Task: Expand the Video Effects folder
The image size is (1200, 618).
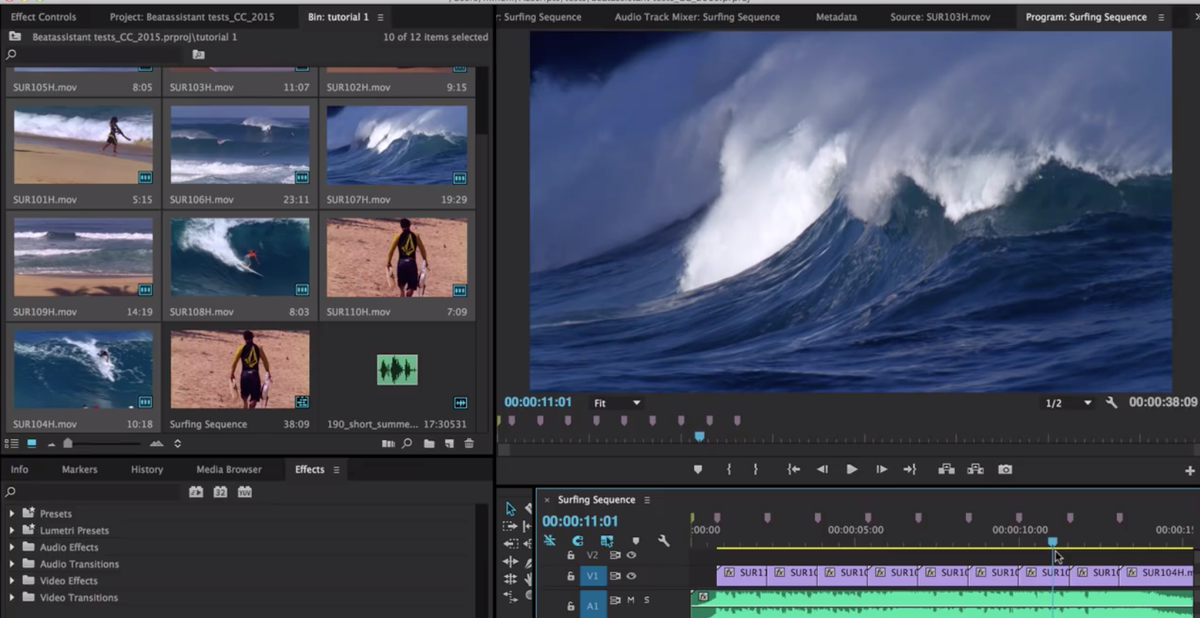Action: tap(12, 581)
